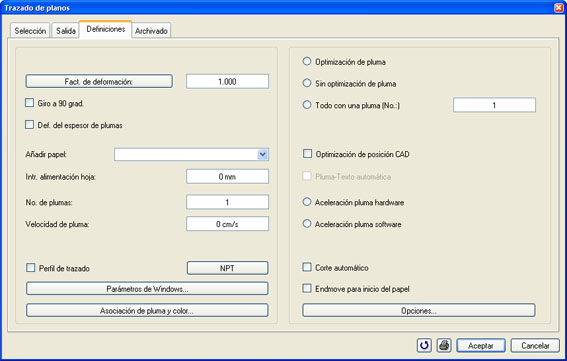Click the Cancelar button
This screenshot has width=567, height=361.
[535, 345]
